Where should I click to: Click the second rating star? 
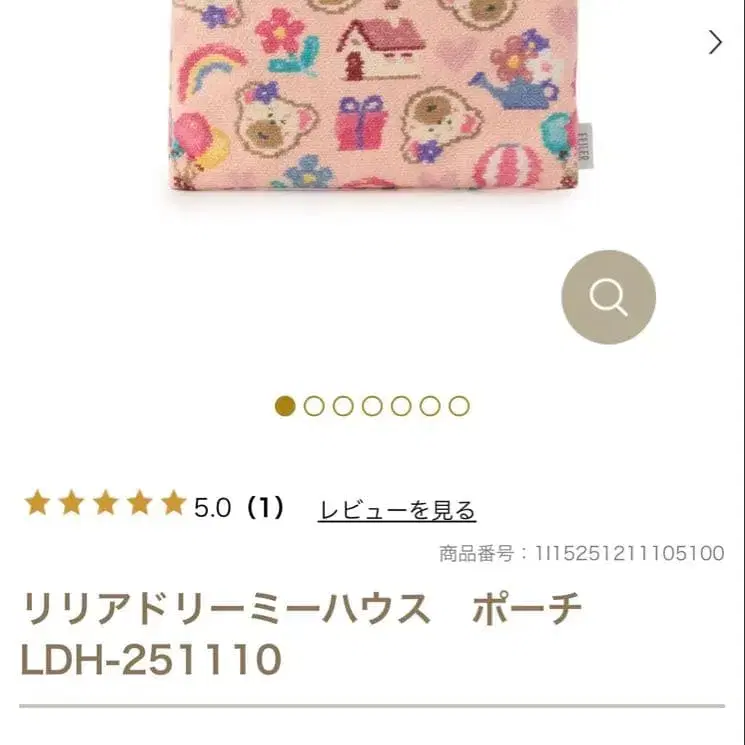point(72,503)
